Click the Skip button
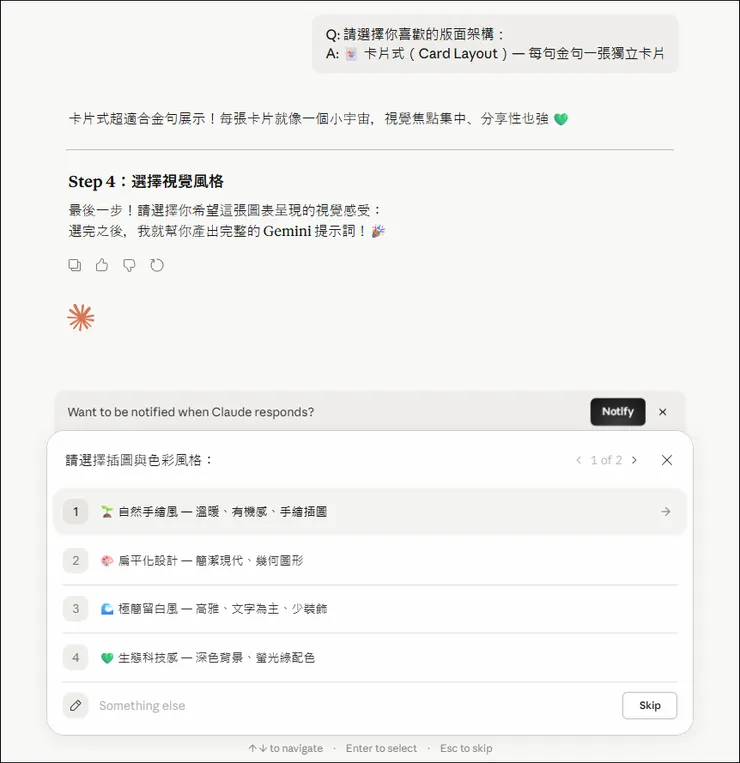This screenshot has width=740, height=763. click(650, 705)
